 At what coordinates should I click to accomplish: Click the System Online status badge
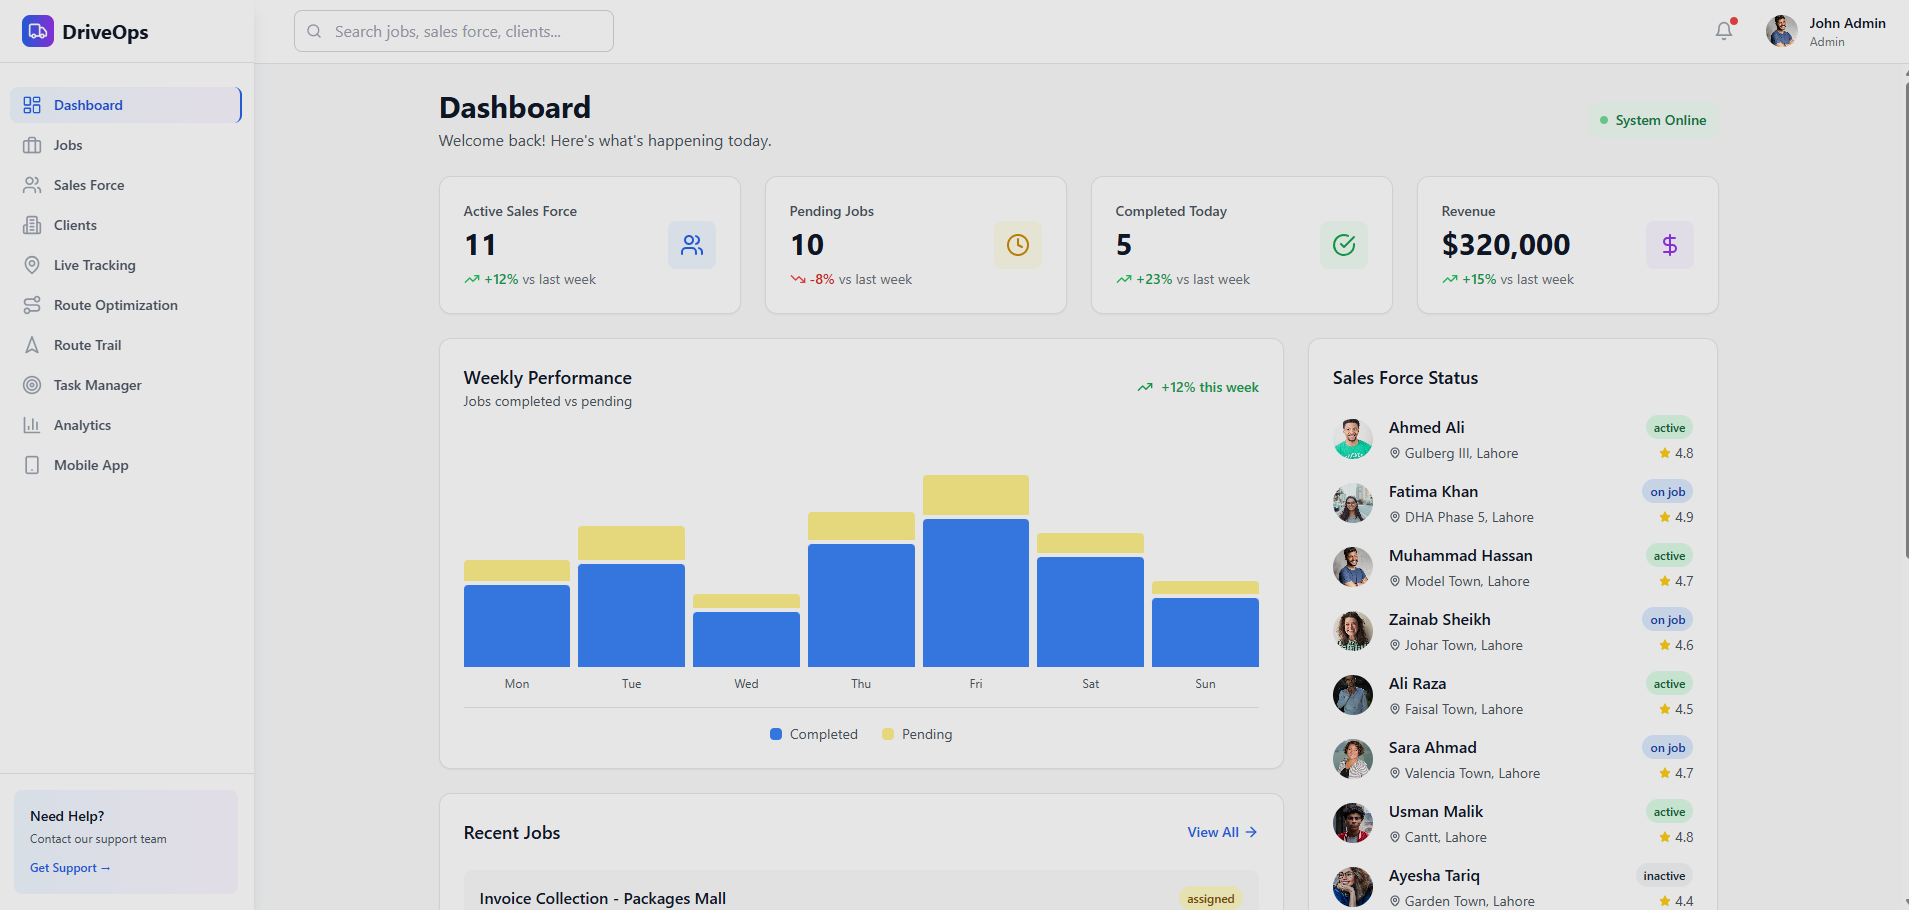click(x=1653, y=120)
